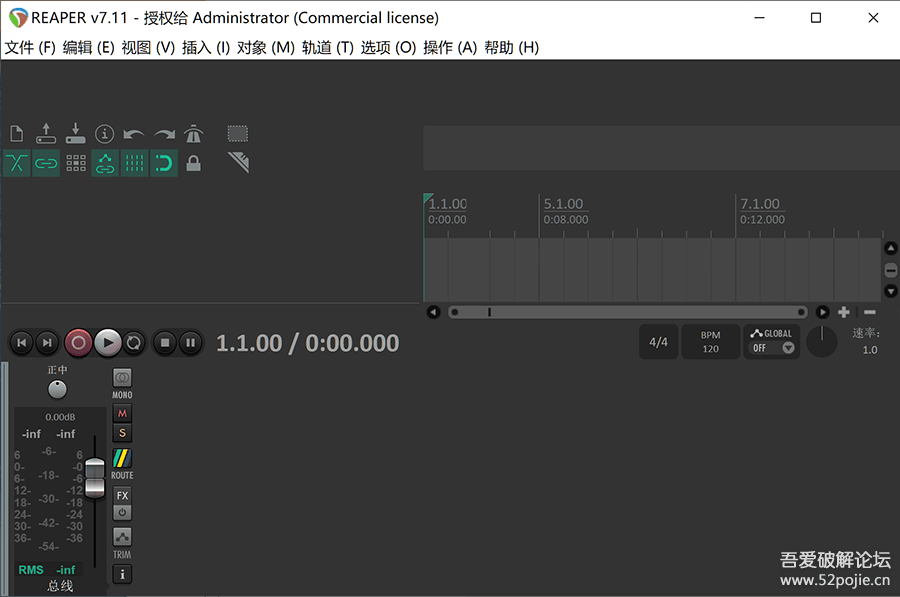Click the master track info button
Screen dimensions: 900x597
tap(122, 574)
